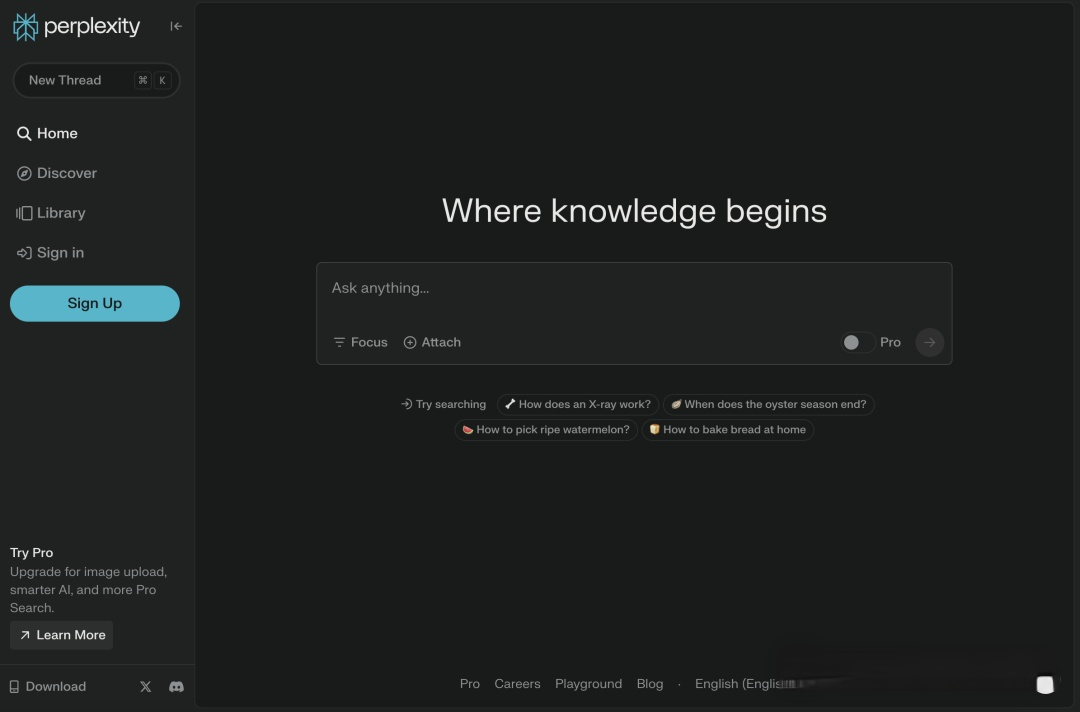Click the Try Pro heading
1080x712 pixels.
tap(31, 552)
